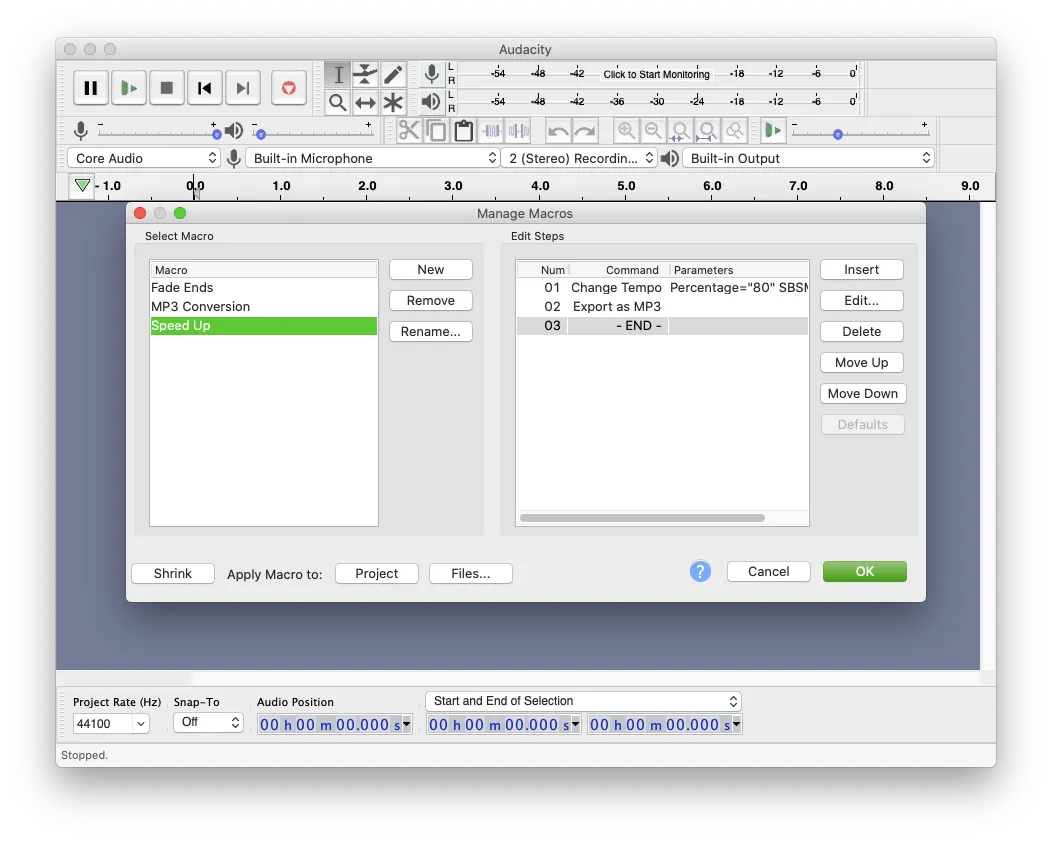The width and height of the screenshot is (1052, 841).
Task: Choose the Draw pencil tool
Action: [x=393, y=75]
